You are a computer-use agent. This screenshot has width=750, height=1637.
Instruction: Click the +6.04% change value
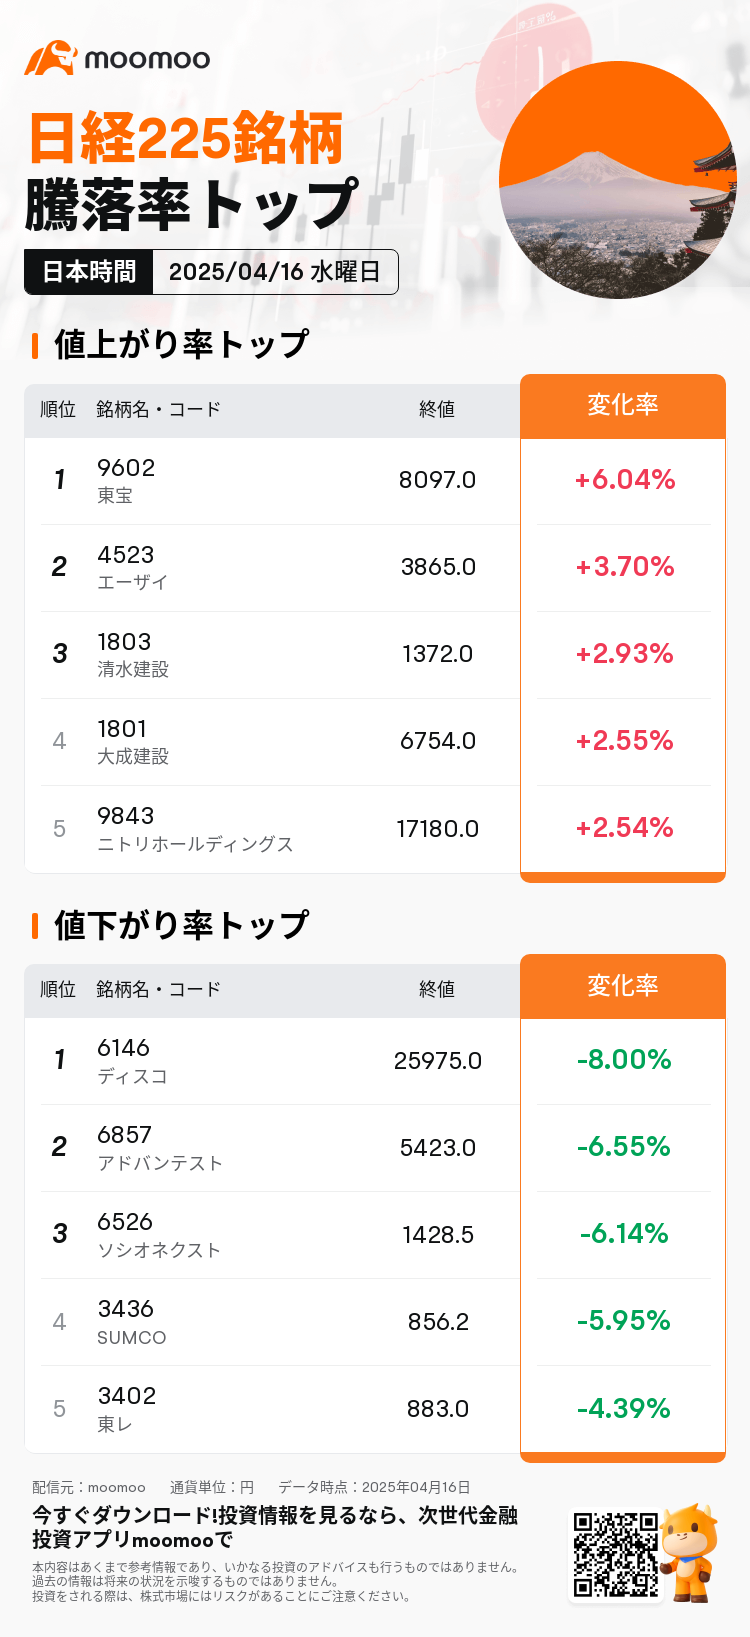click(x=624, y=480)
